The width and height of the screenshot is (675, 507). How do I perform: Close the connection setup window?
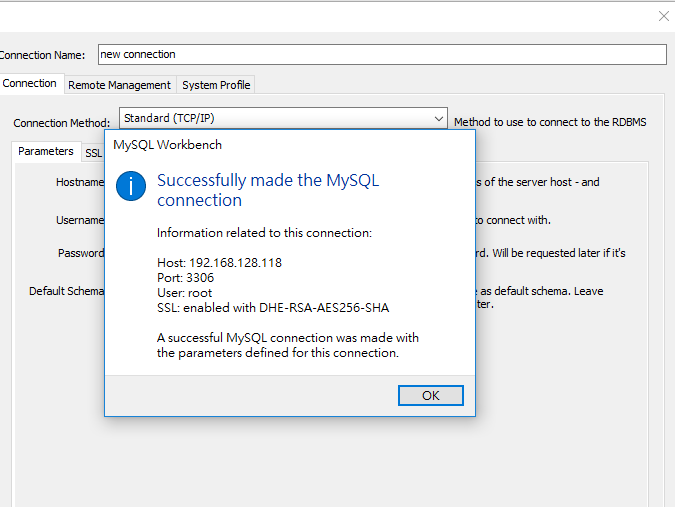click(663, 16)
